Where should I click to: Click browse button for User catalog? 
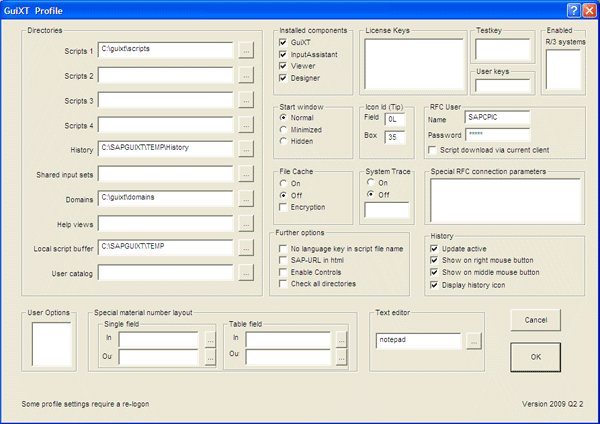coord(246,272)
